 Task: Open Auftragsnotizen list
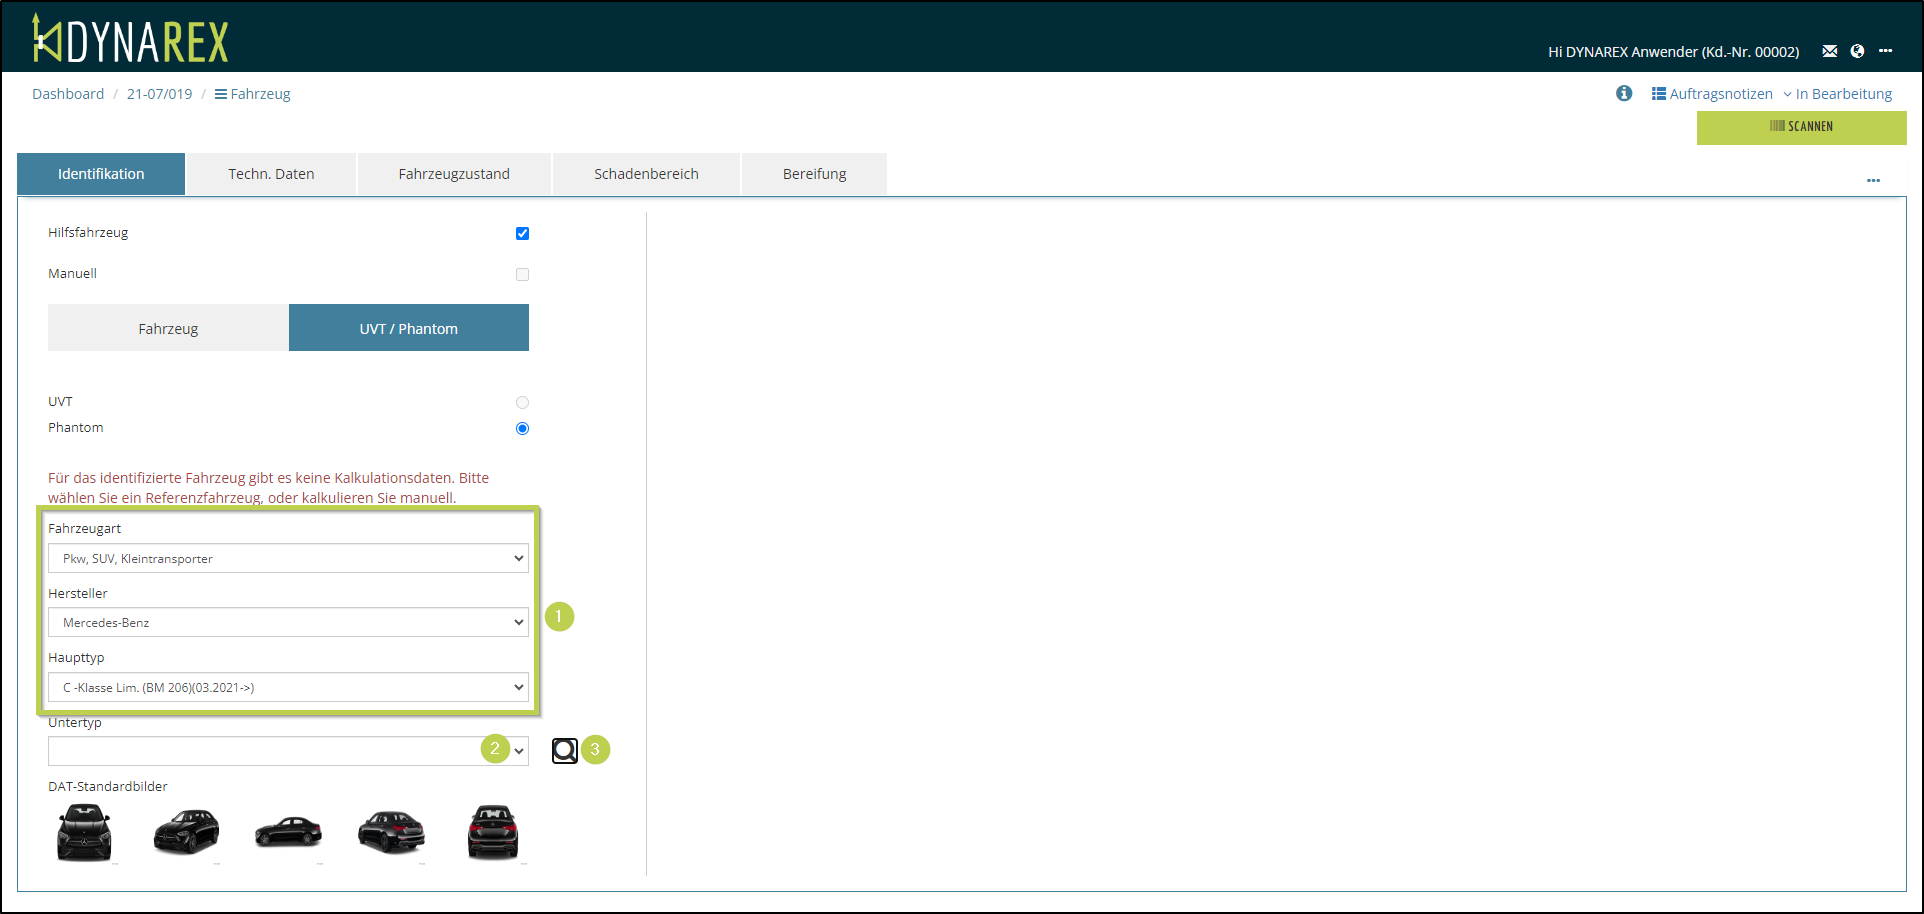pyautogui.click(x=1711, y=94)
